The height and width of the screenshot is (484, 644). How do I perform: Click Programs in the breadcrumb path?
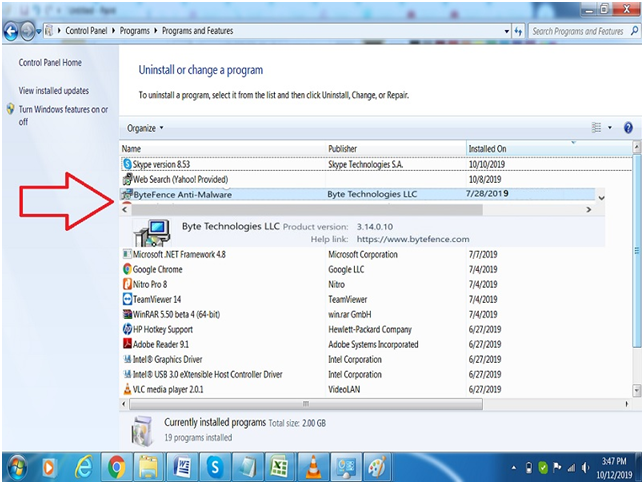coord(135,31)
